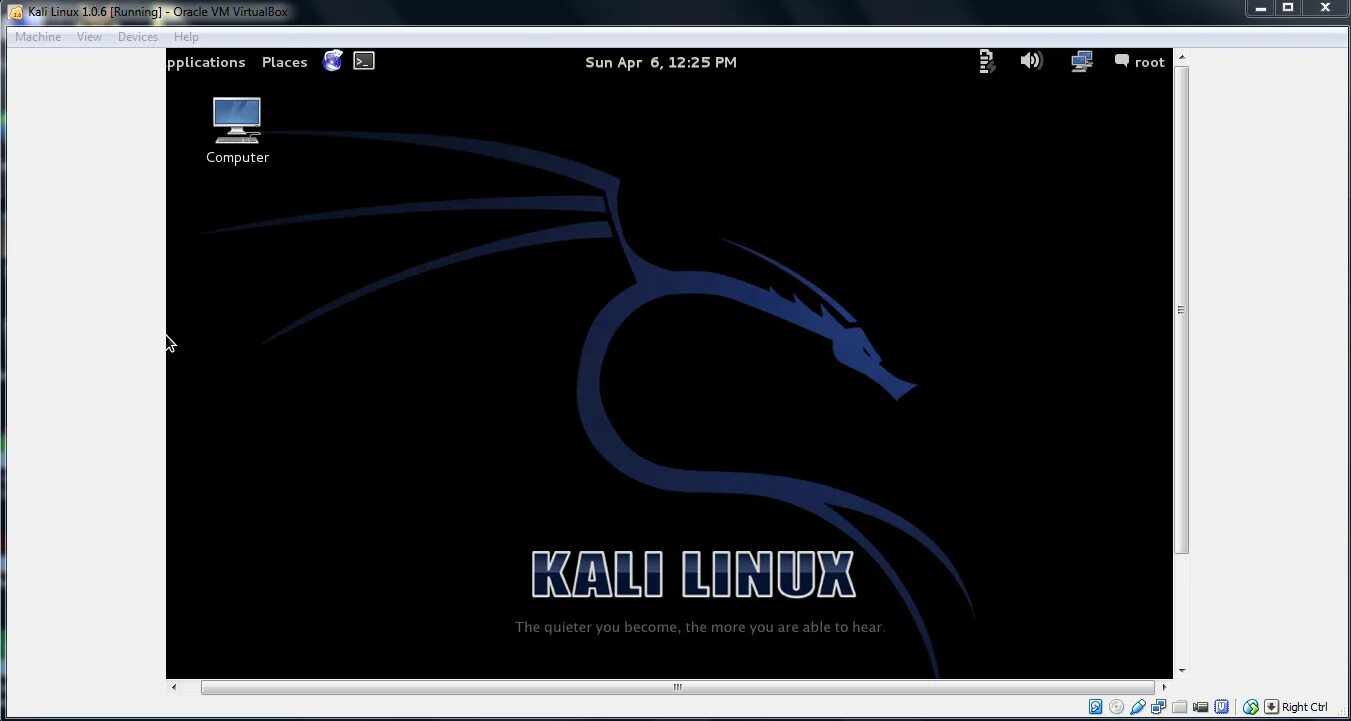This screenshot has width=1351, height=721.
Task: Click the scroll left arrow
Action: click(x=174, y=687)
